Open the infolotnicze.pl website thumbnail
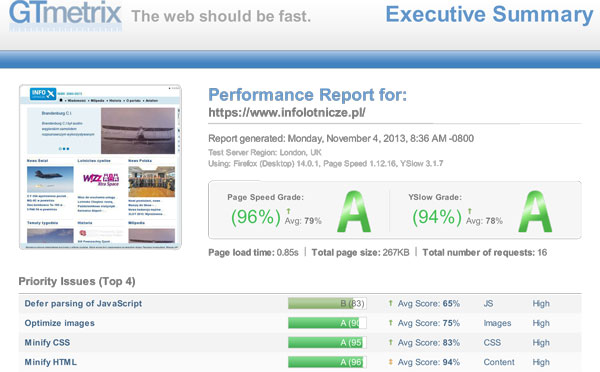Image resolution: width=600 pixels, height=372 pixels. 100,167
